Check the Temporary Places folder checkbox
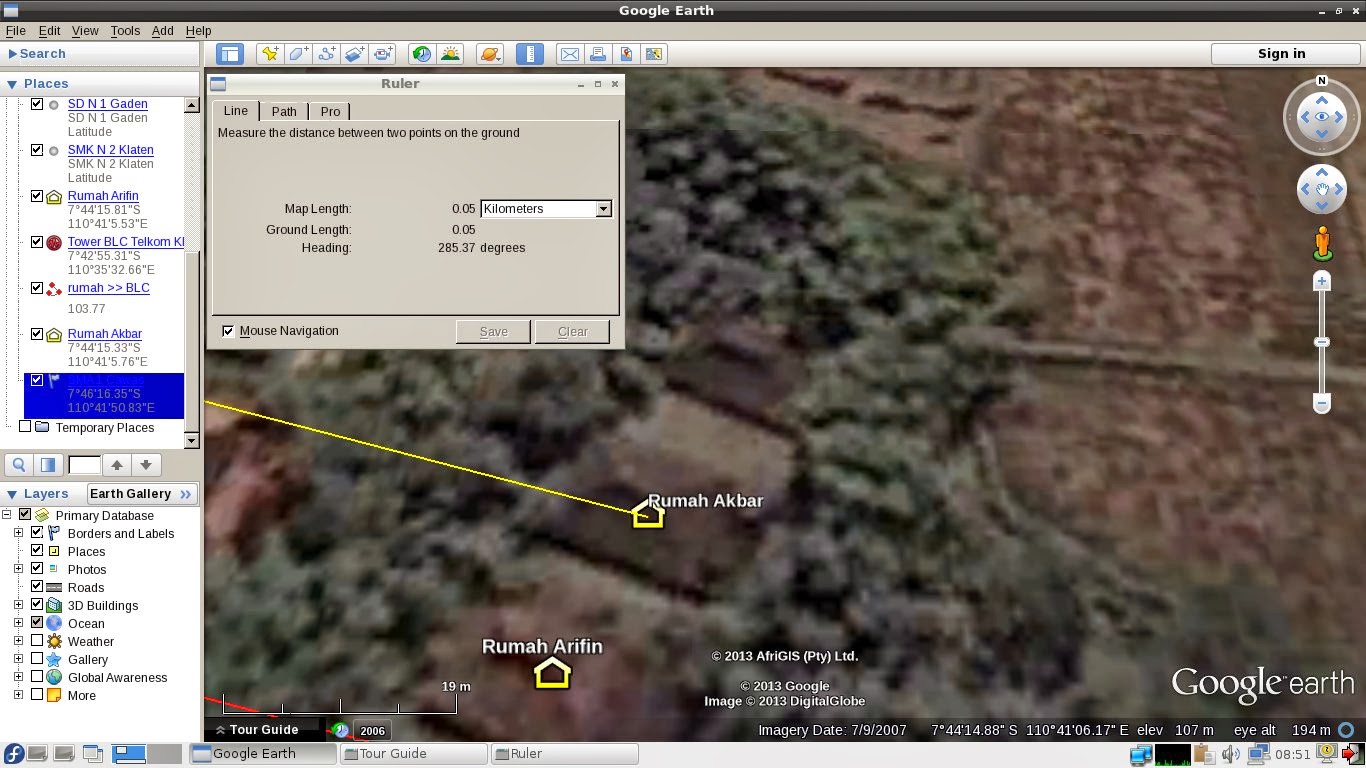This screenshot has width=1366, height=768. [25, 427]
